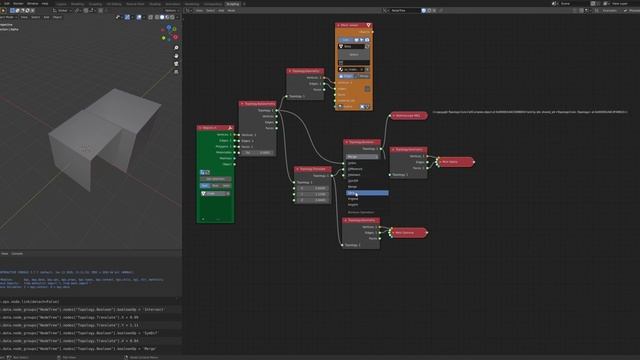This screenshot has width=640, height=360.
Task: Toggle camera view with the camera icon
Action: tap(176, 64)
